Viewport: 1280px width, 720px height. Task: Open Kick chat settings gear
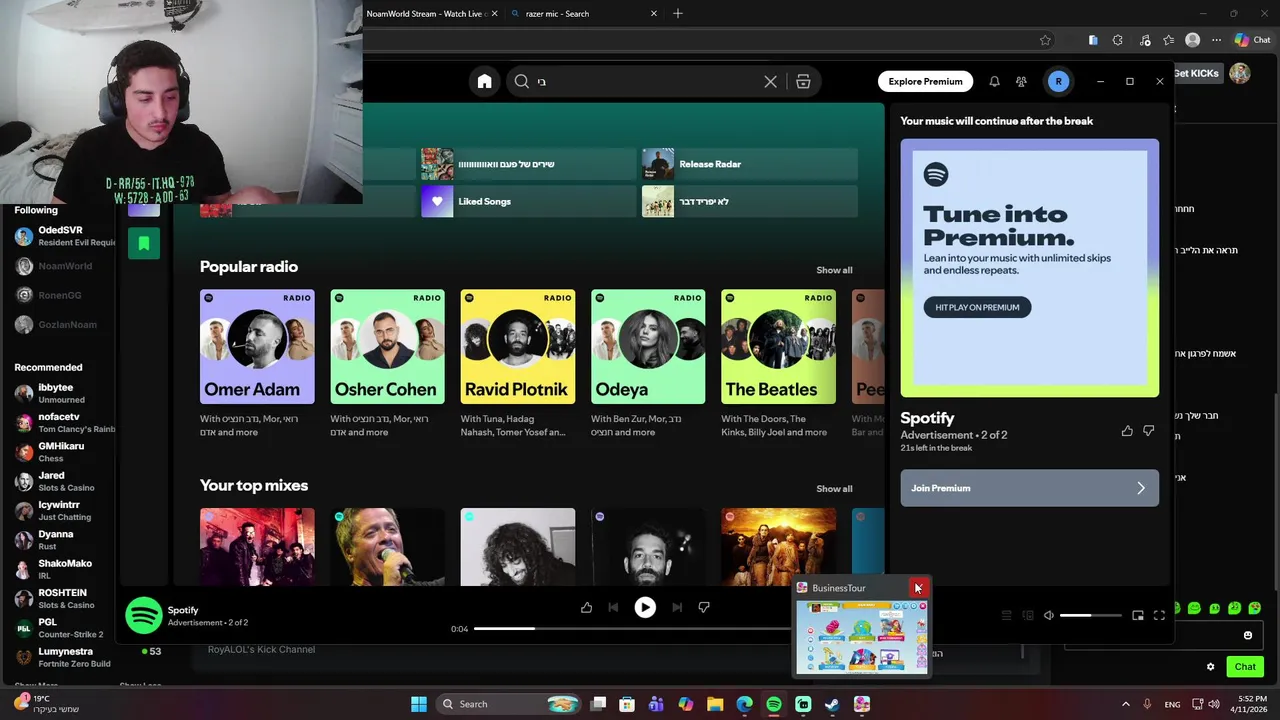point(1210,667)
